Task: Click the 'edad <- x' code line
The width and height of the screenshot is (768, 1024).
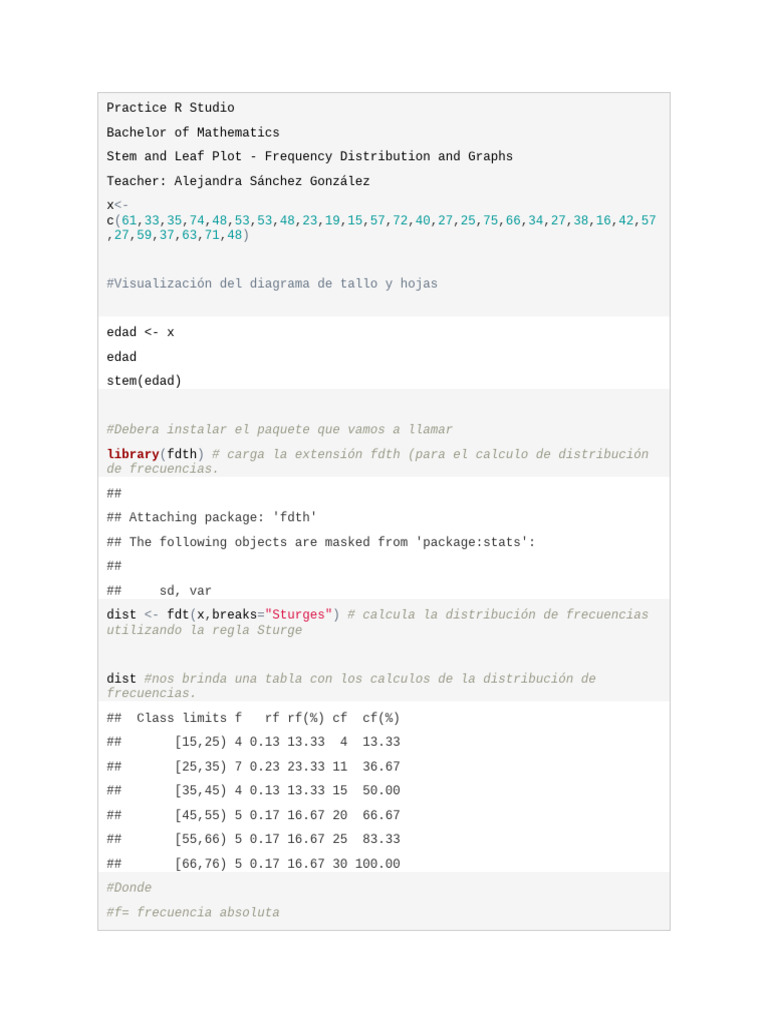Action: 140,332
